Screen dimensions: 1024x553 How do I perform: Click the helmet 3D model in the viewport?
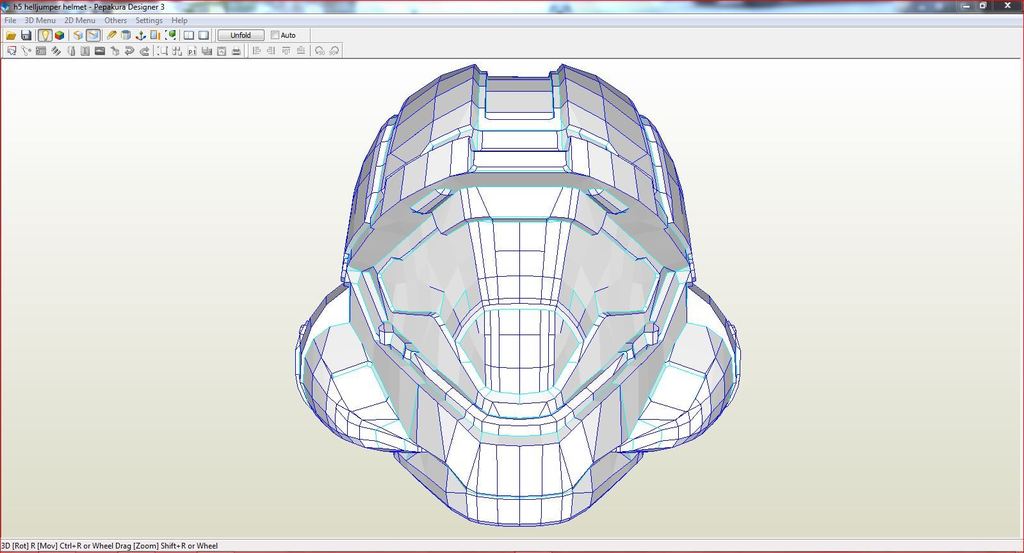pyautogui.click(x=519, y=294)
